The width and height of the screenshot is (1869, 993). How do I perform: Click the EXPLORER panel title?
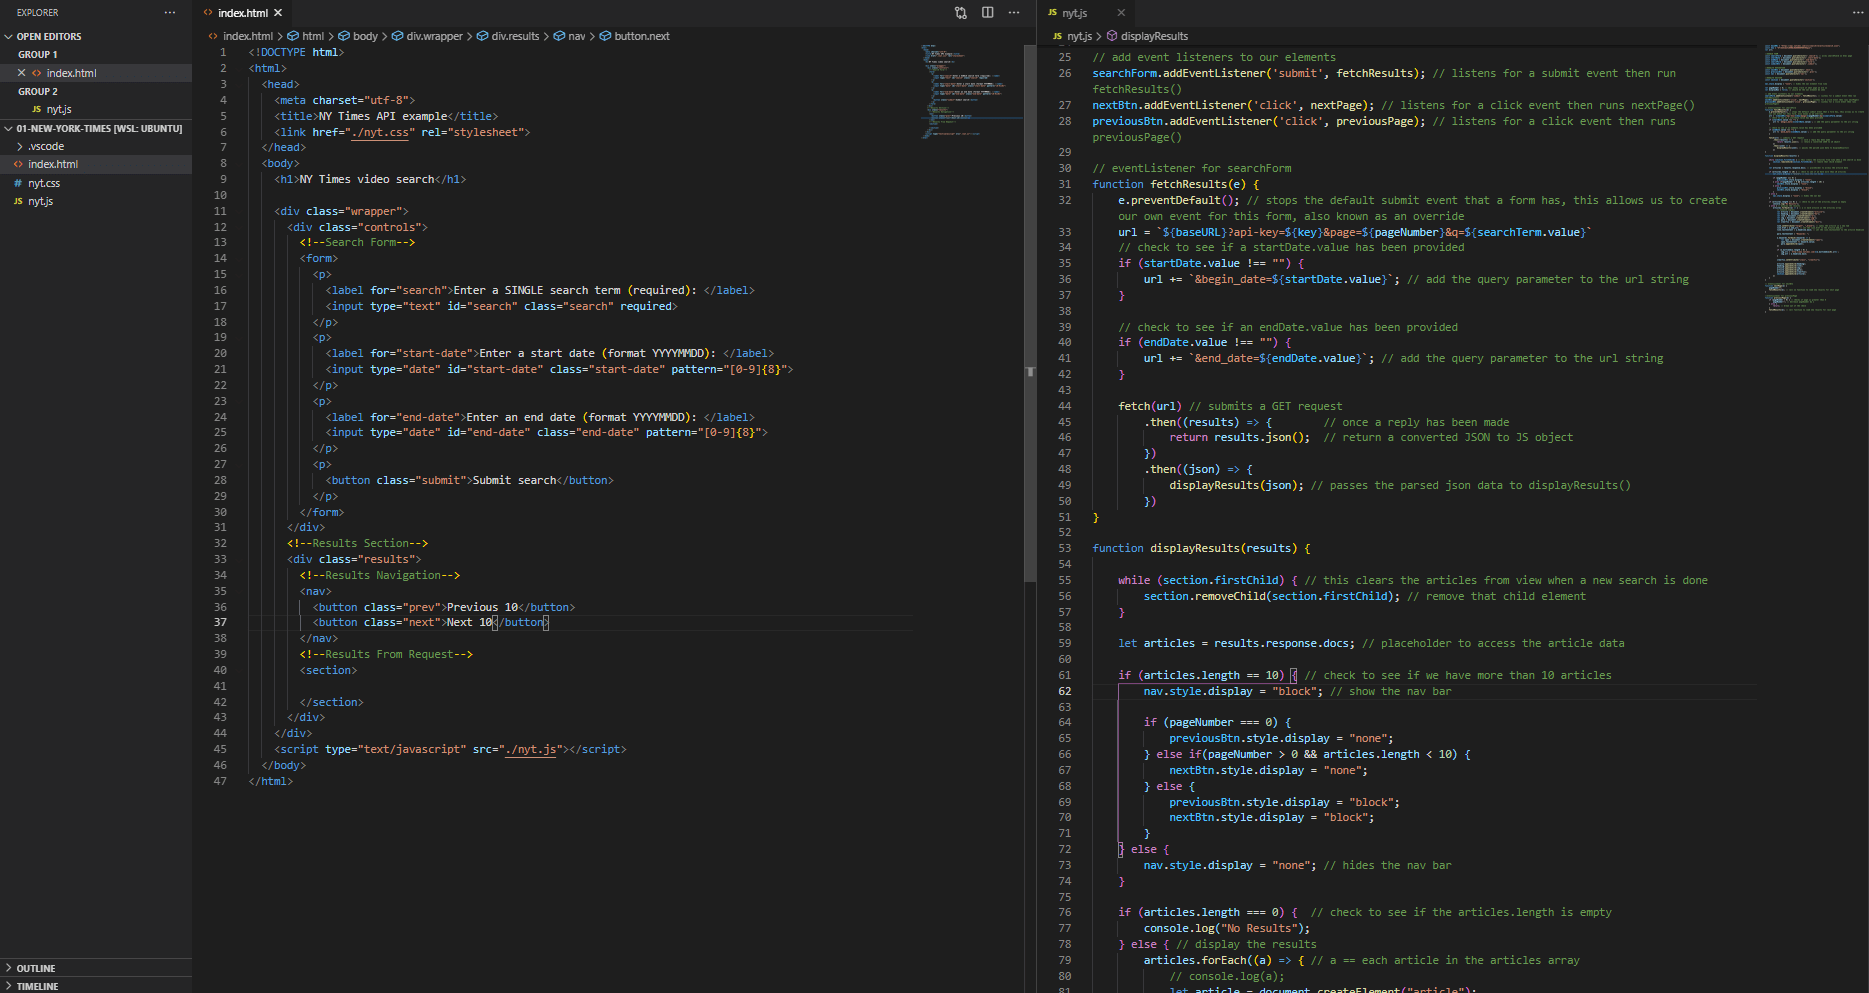pos(38,13)
